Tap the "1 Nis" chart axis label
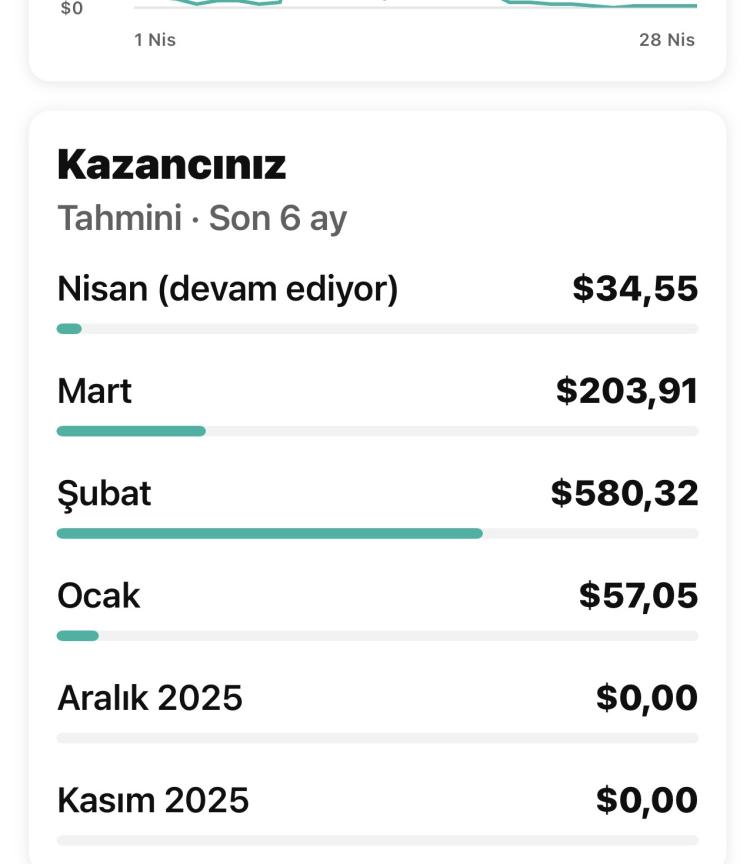Image resolution: width=740 pixels, height=864 pixels. [155, 40]
